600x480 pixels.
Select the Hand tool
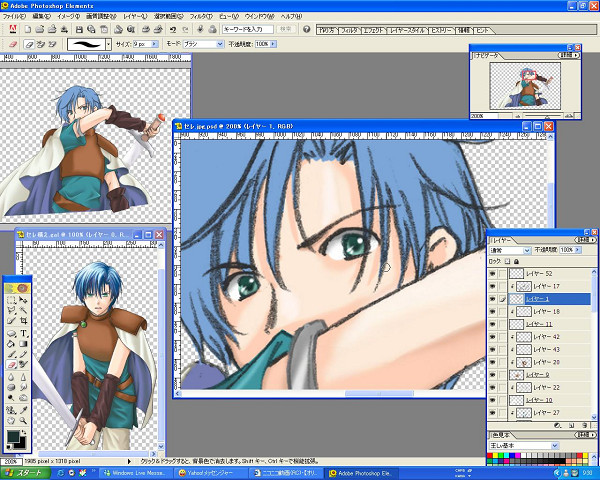point(11,421)
